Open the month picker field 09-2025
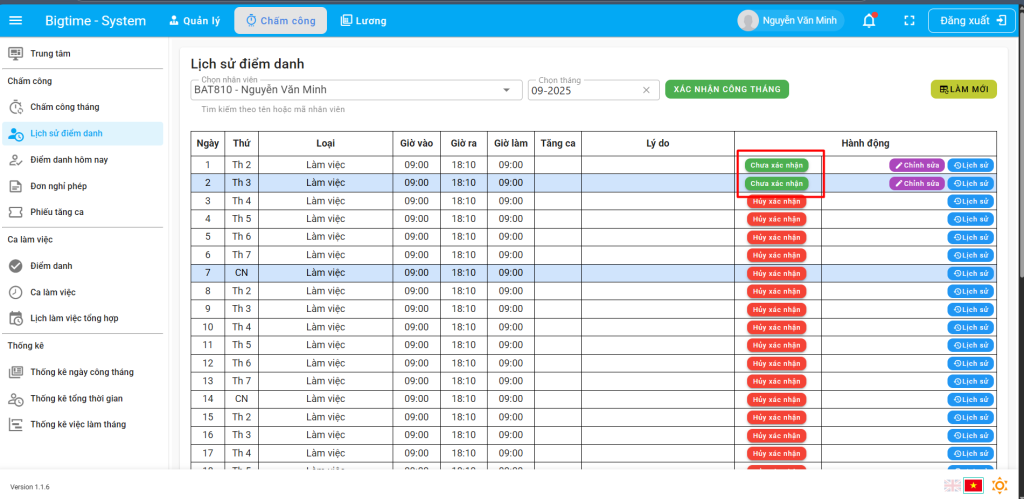The image size is (1024, 499). pyautogui.click(x=585, y=90)
